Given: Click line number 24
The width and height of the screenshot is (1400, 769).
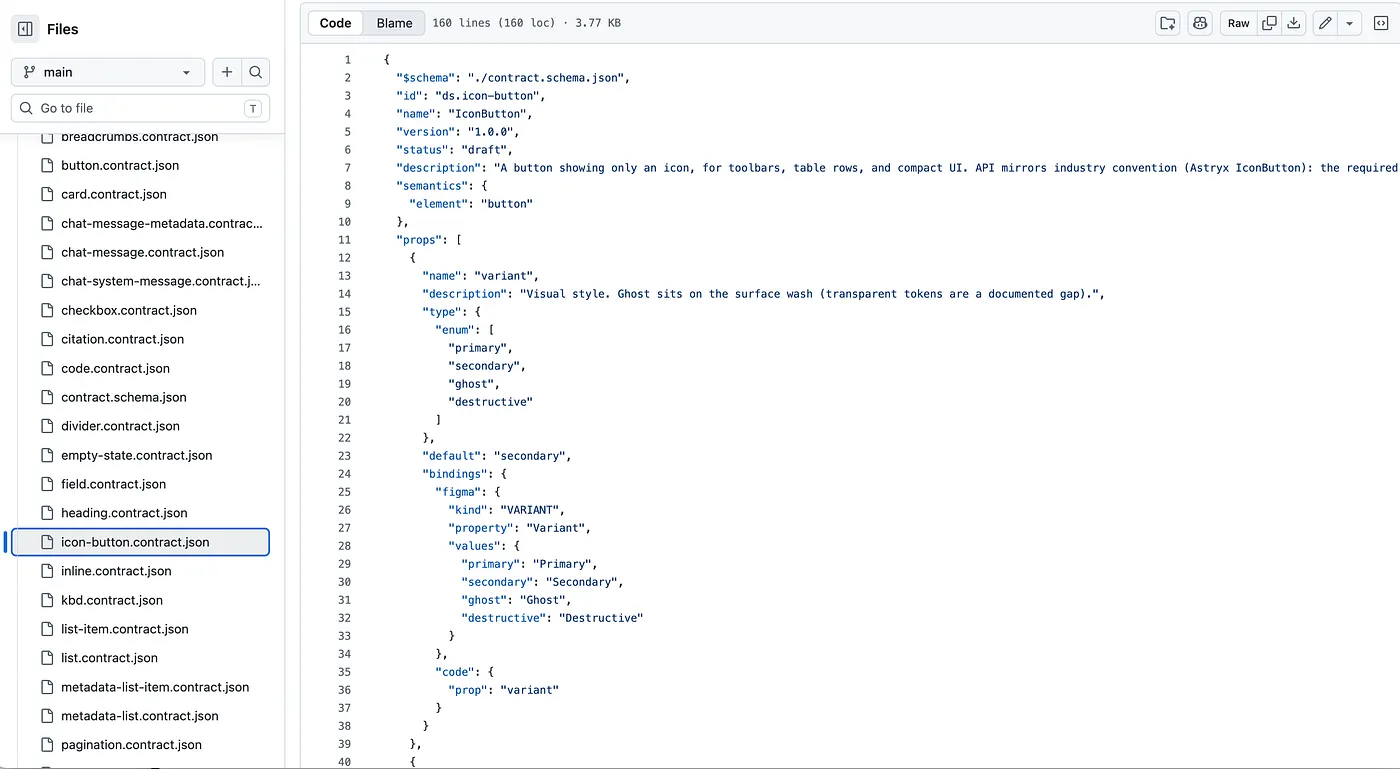Looking at the screenshot, I should pos(344,474).
